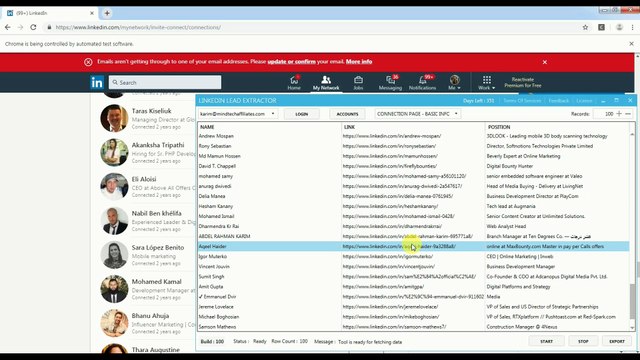The image size is (640, 360).
Task: Click the EXPORT button
Action: click(x=617, y=341)
